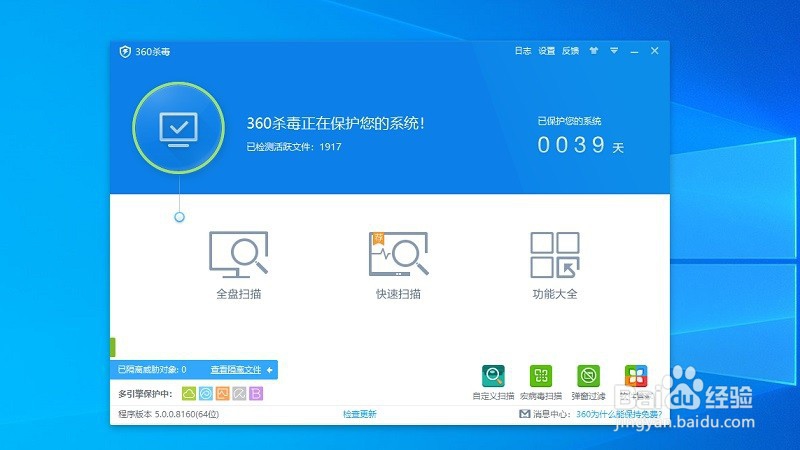800x450 pixels.
Task: Start 快速扫描 quick scan
Action: (x=398, y=265)
